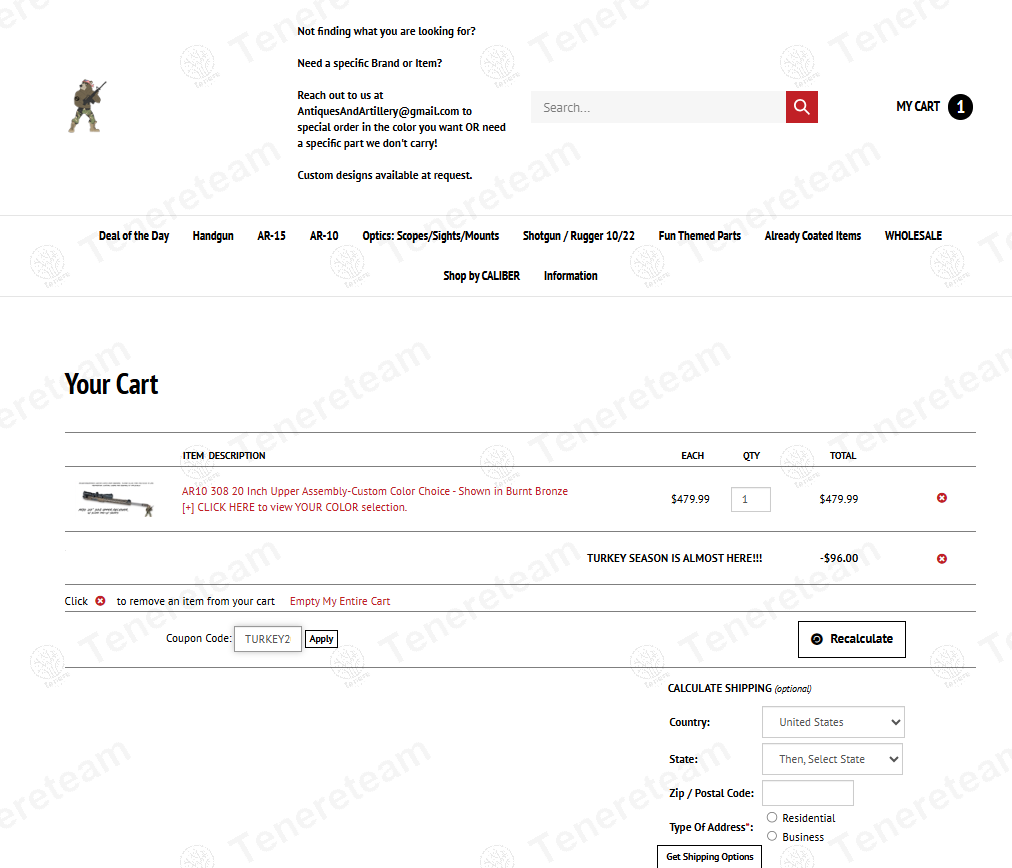The height and width of the screenshot is (868, 1012).
Task: Click the $479.99 price in EACH column
Action: click(x=691, y=499)
